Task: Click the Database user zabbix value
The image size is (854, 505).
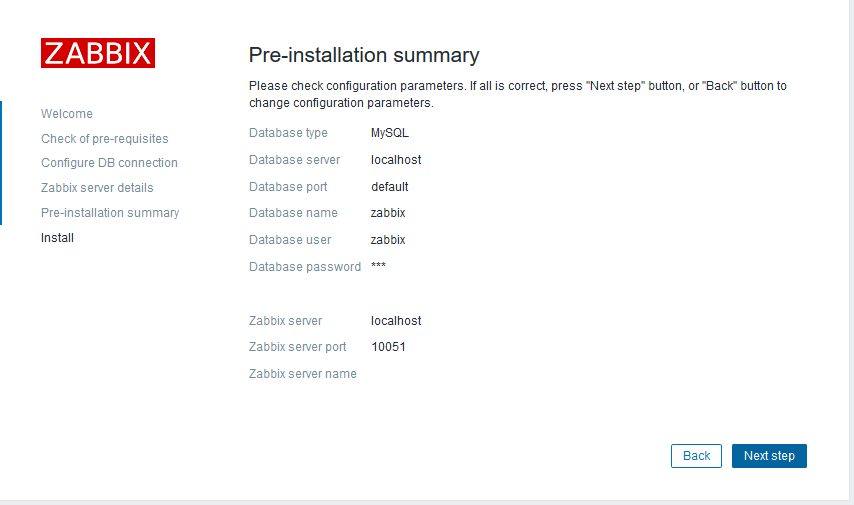Action: click(388, 240)
